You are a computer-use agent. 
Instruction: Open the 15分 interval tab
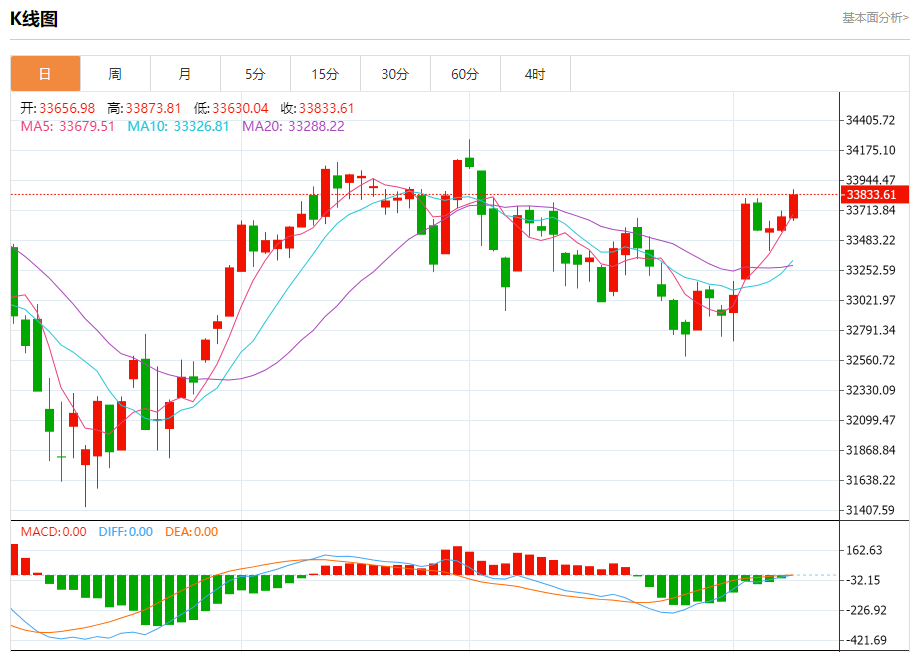point(326,74)
